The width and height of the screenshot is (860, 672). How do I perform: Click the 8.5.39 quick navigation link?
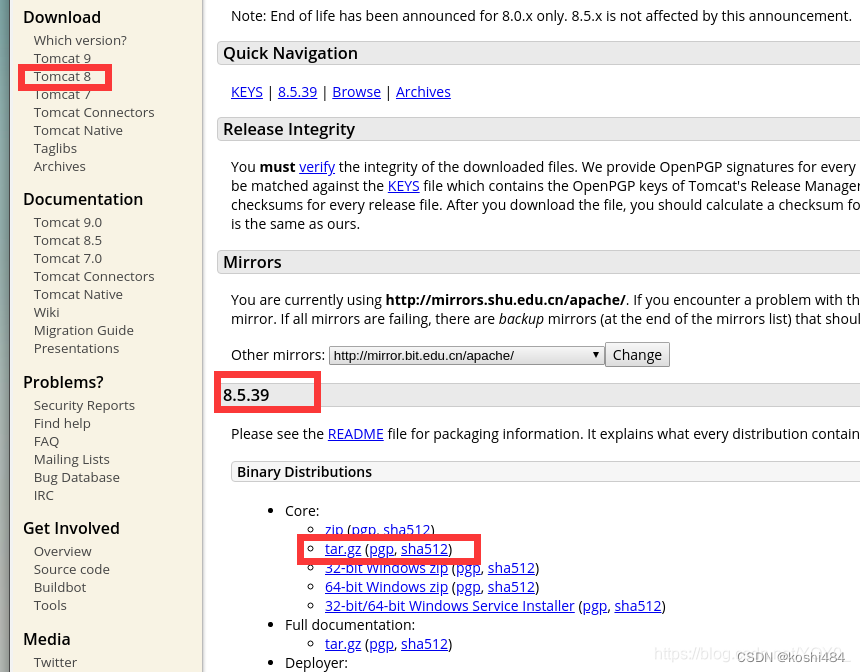[297, 92]
